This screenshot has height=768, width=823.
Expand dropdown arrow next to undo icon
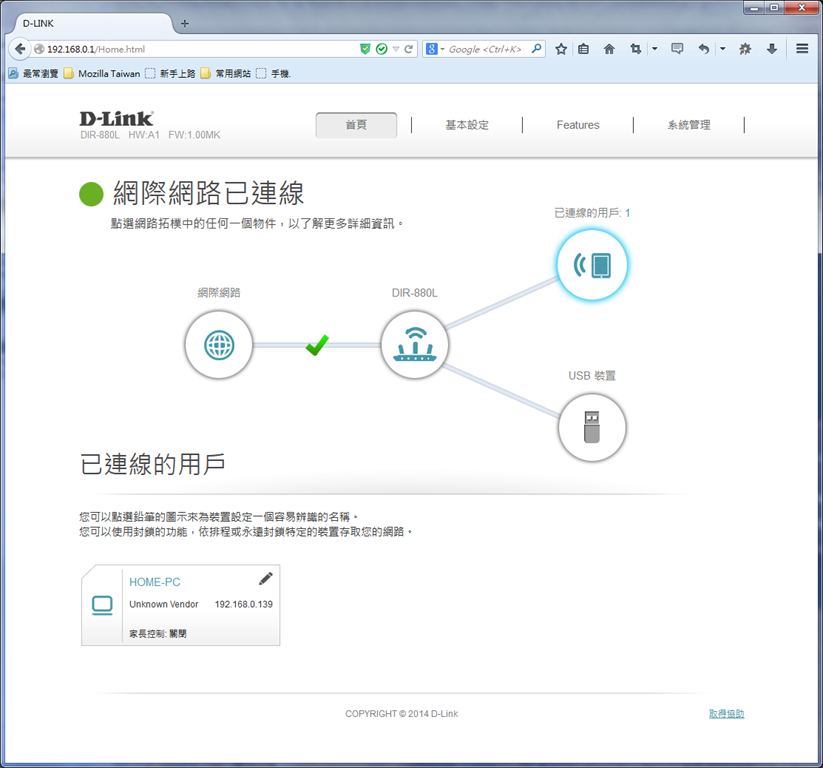(x=722, y=49)
